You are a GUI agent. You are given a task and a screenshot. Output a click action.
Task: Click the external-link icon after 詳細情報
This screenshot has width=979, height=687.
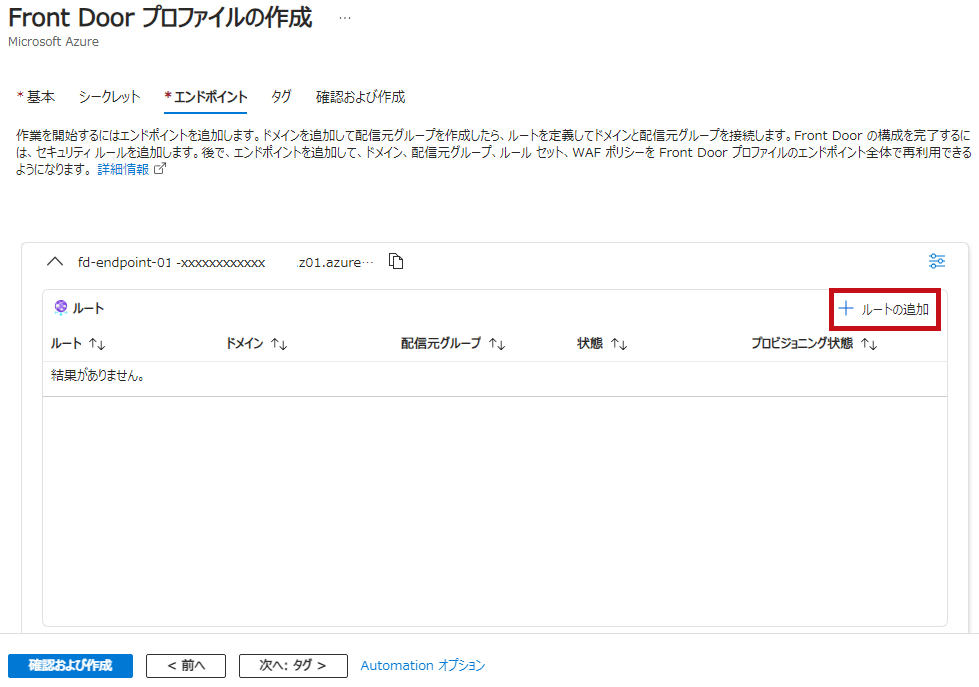[160, 169]
